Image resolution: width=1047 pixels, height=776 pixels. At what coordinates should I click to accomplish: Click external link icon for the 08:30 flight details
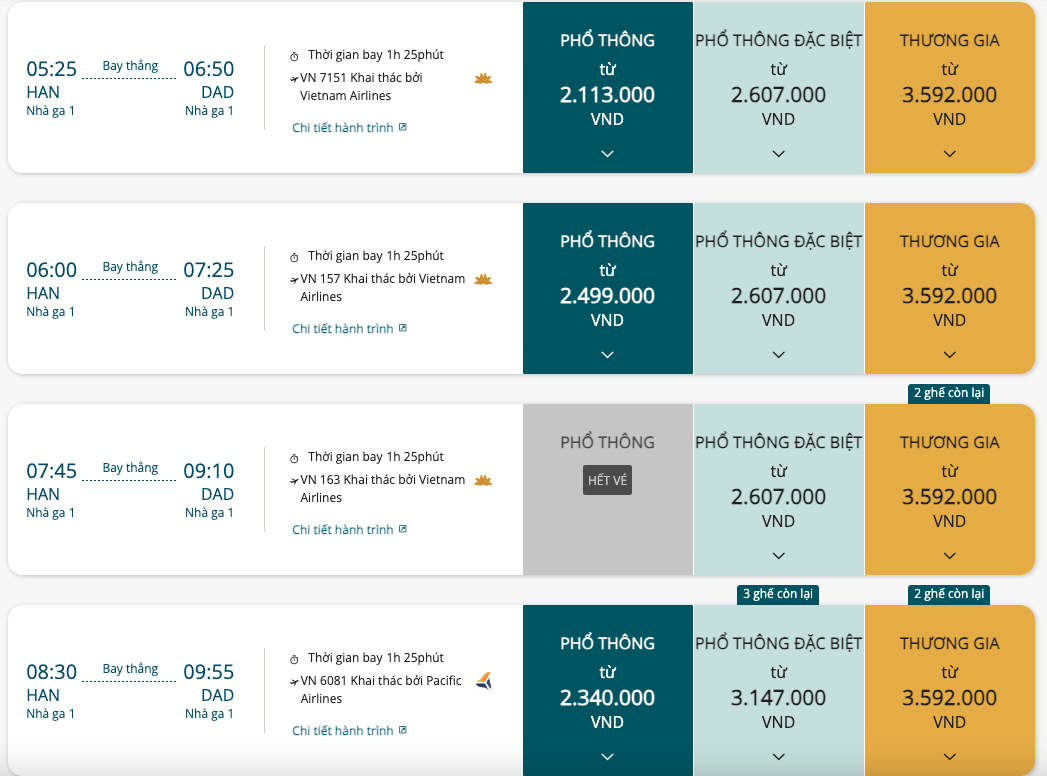(403, 730)
